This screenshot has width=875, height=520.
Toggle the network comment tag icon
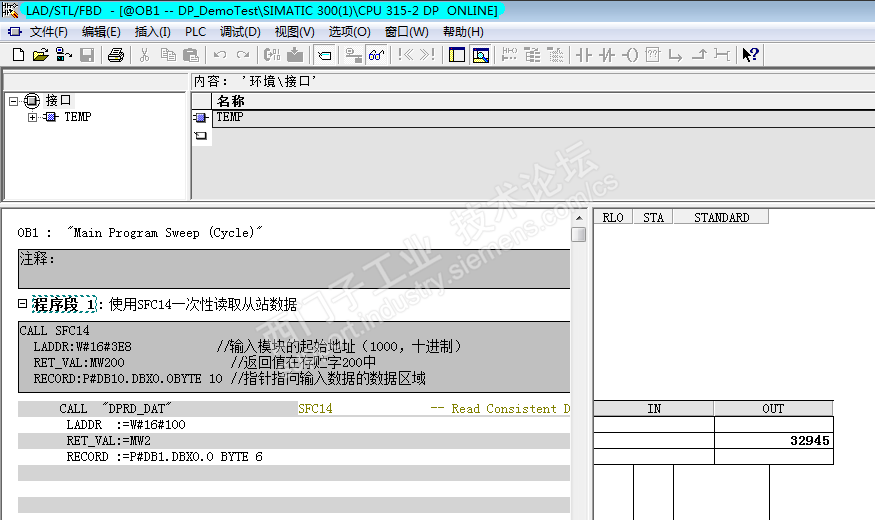click(x=324, y=55)
